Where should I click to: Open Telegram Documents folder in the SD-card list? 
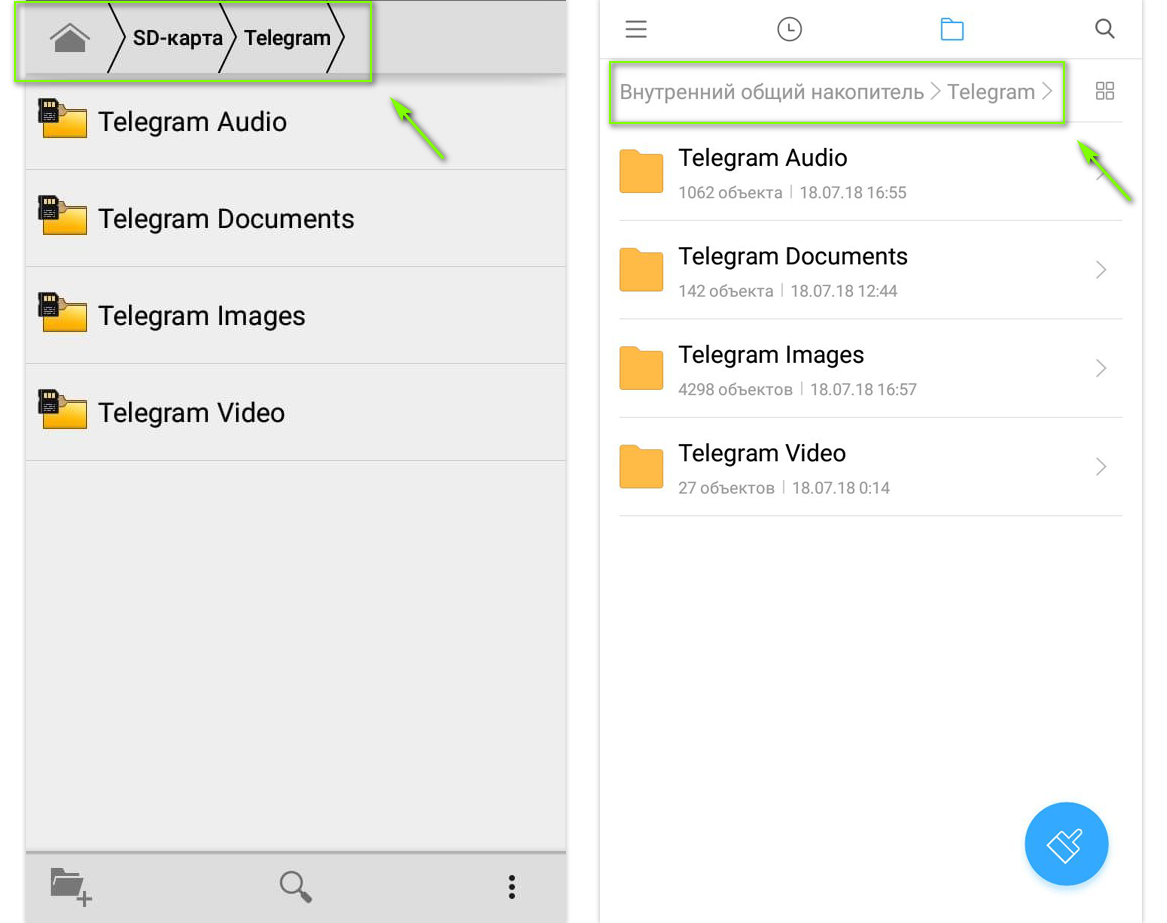226,219
